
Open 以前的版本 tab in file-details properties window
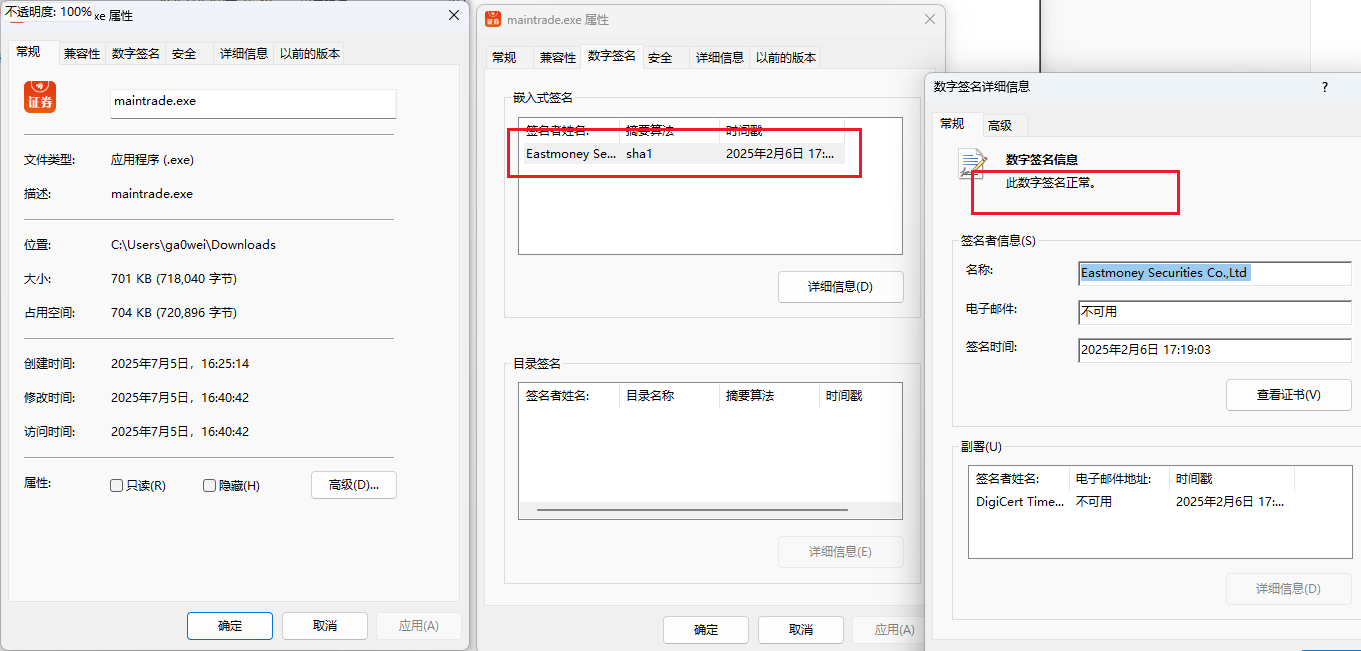click(x=310, y=54)
